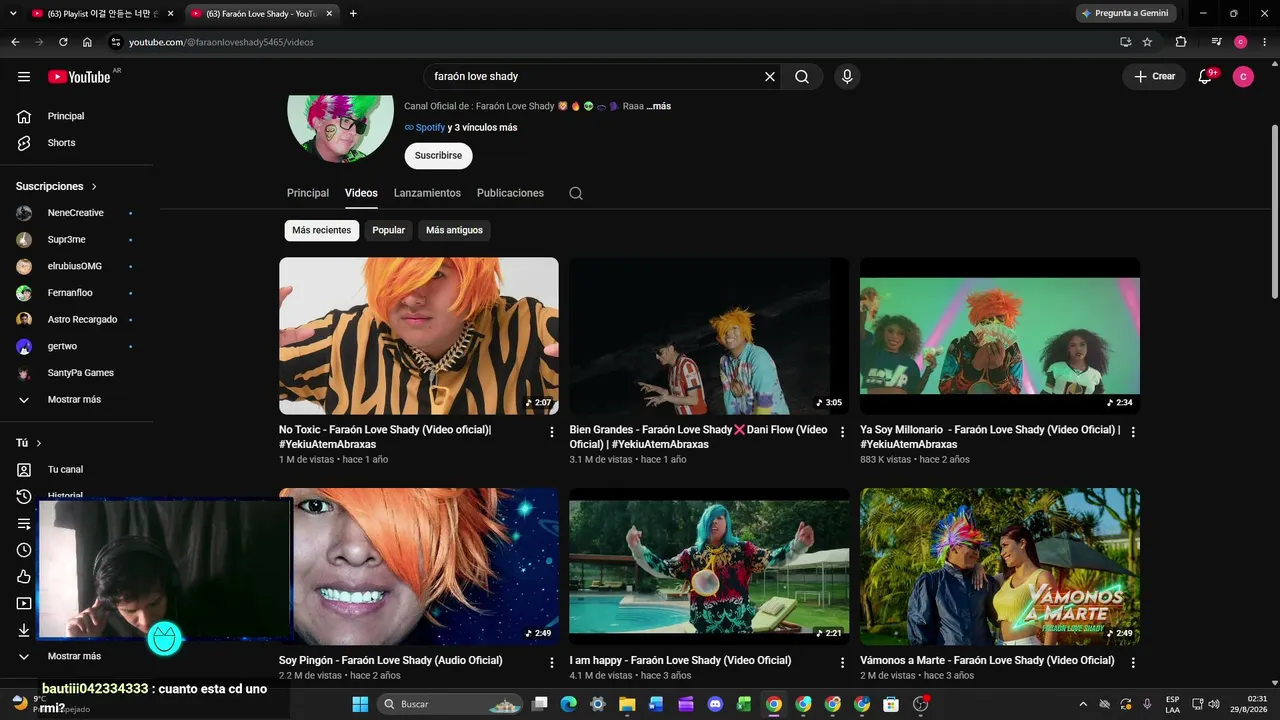Open liked videos thumbs-up icon
Screen dimensions: 1280x720
coord(24,577)
